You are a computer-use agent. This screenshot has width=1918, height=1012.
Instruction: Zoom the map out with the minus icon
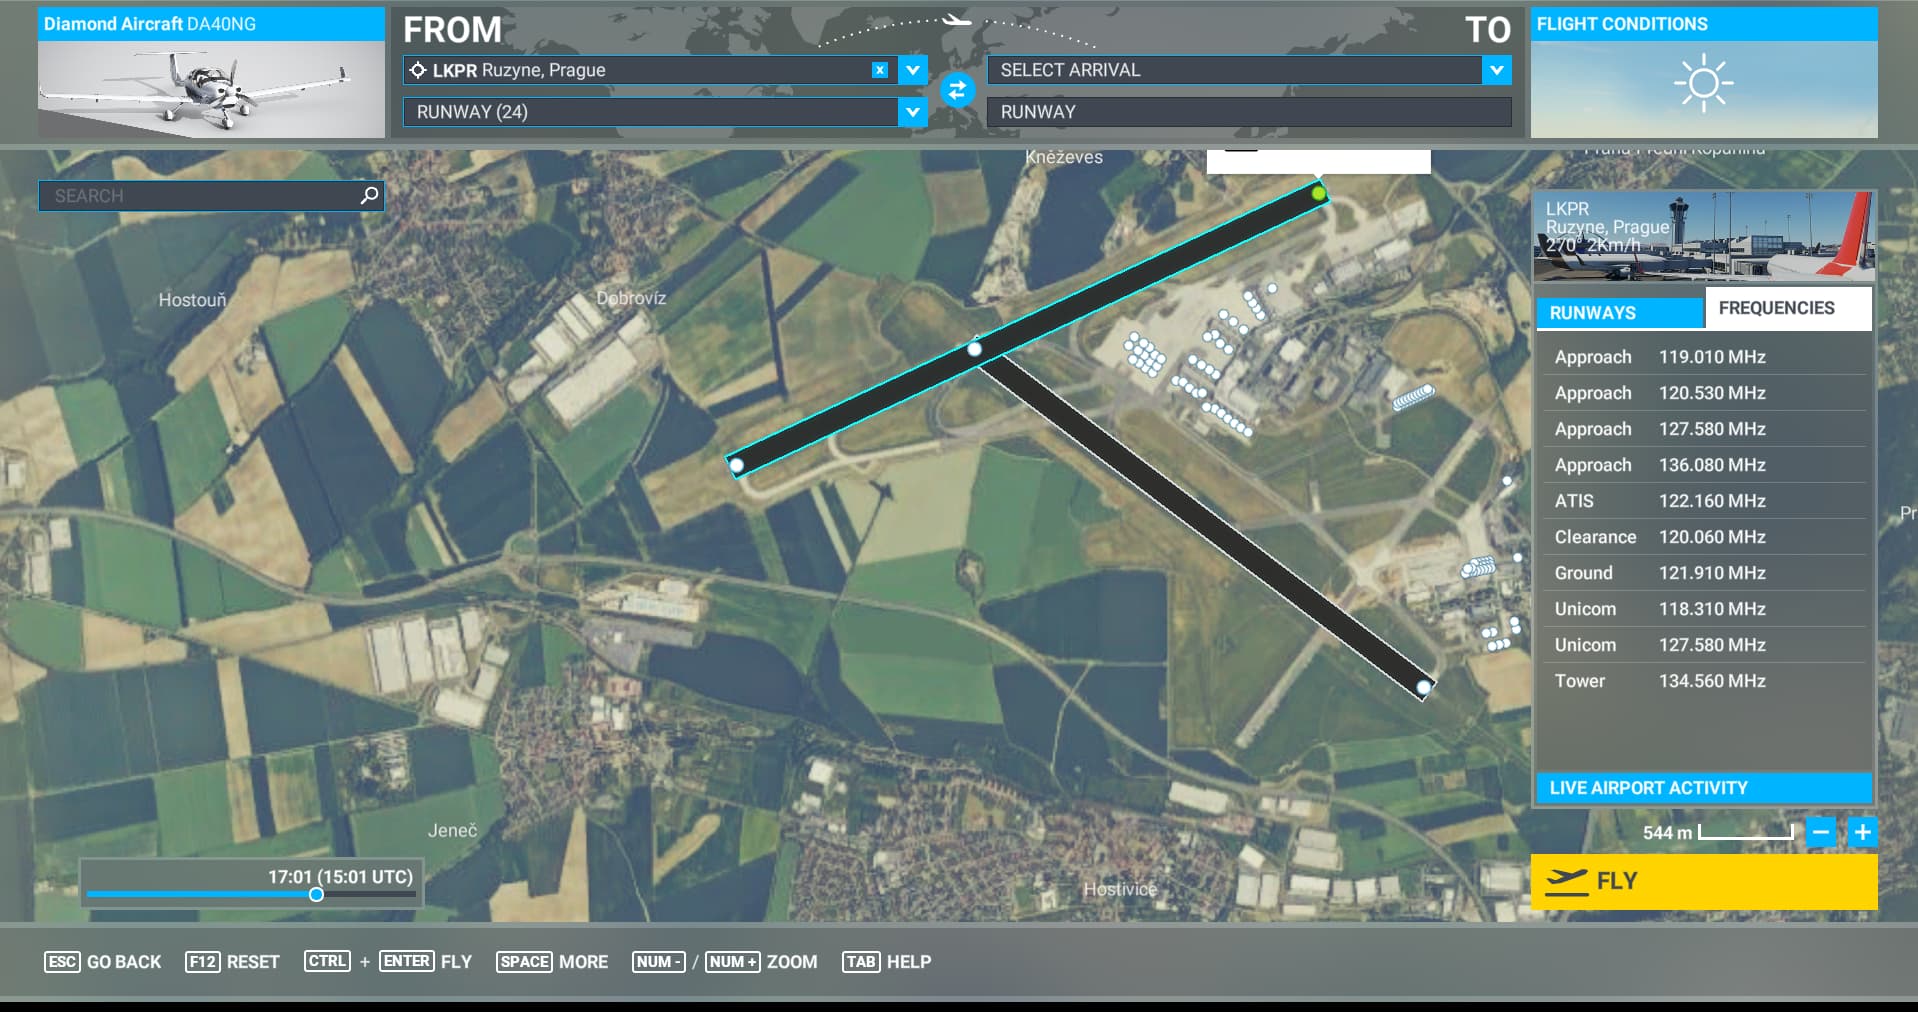1822,831
